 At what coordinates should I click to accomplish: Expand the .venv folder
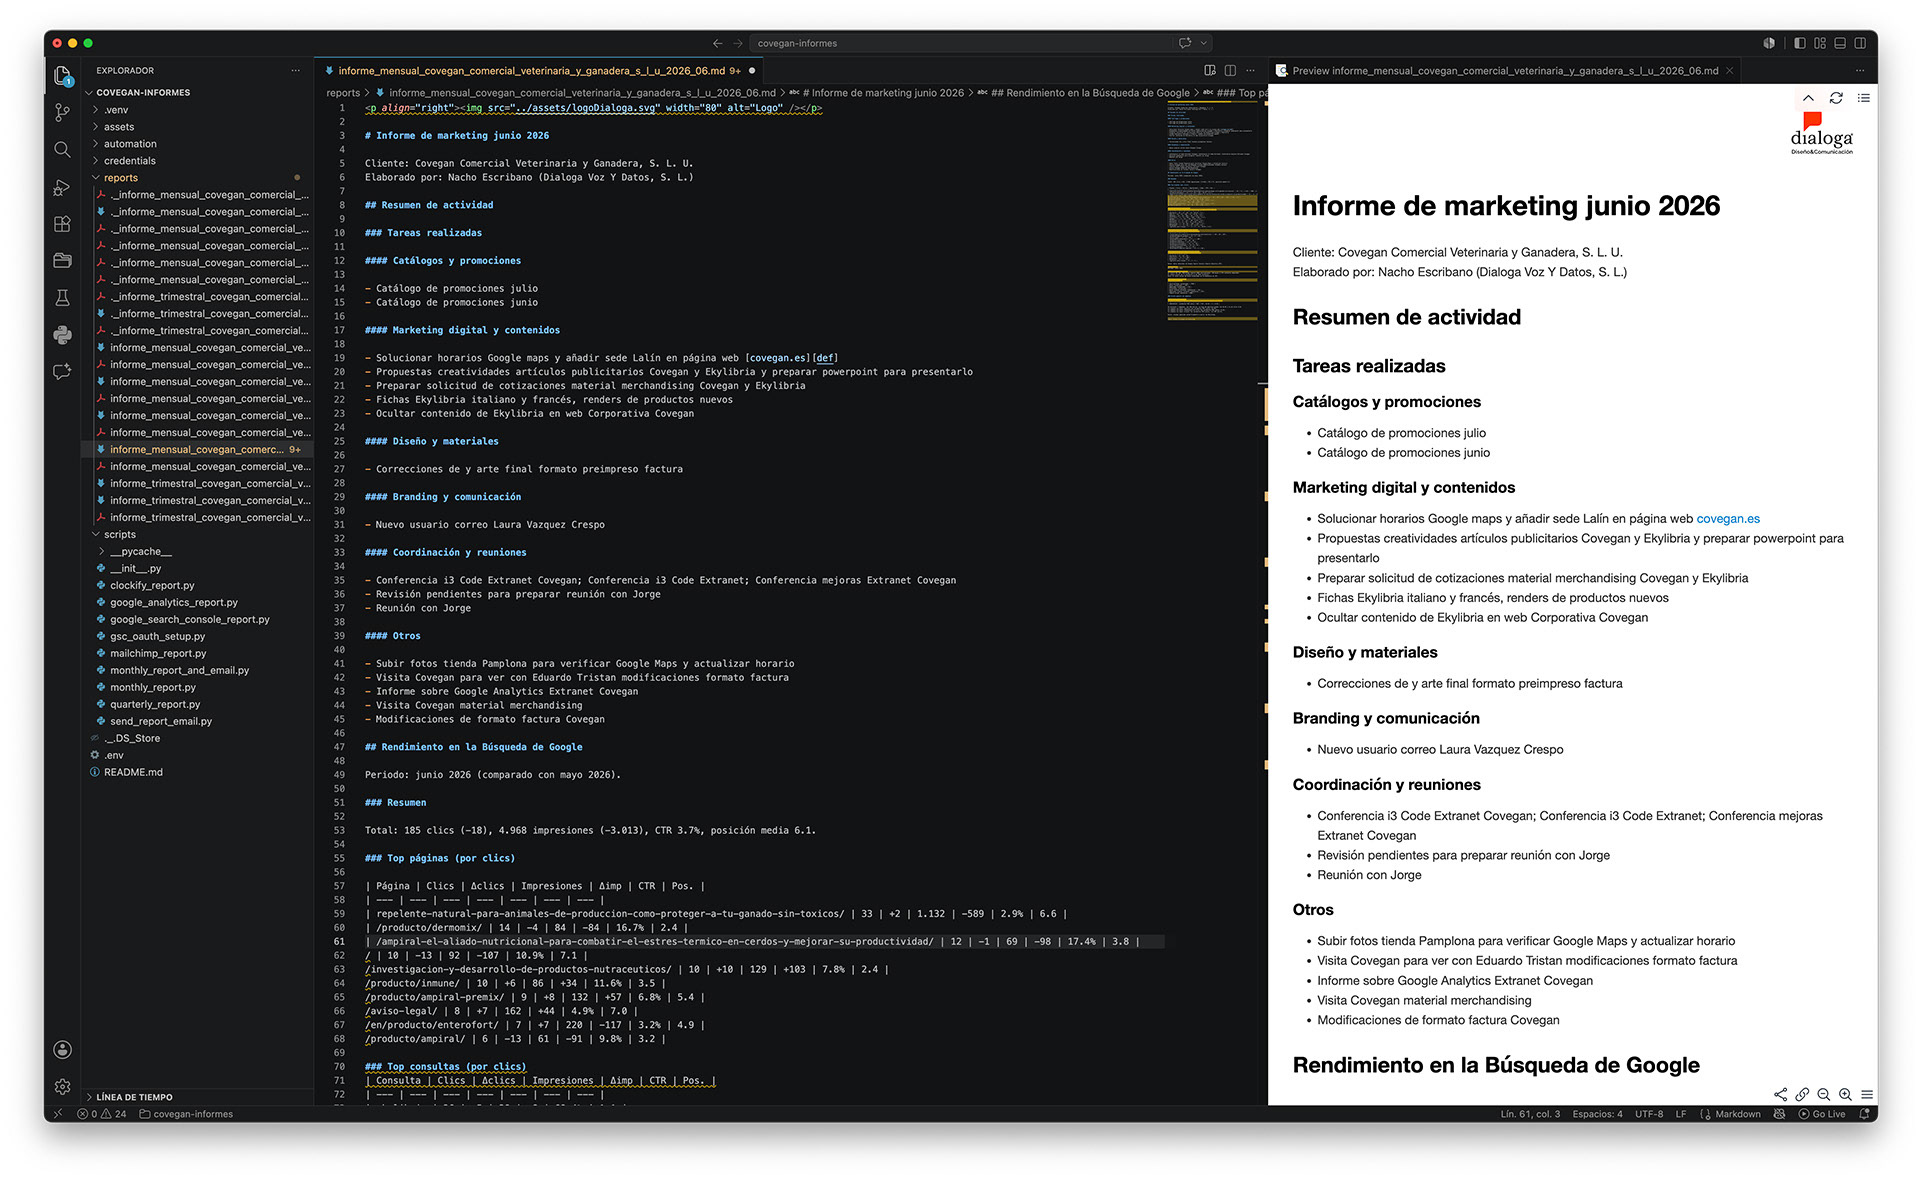tap(116, 110)
